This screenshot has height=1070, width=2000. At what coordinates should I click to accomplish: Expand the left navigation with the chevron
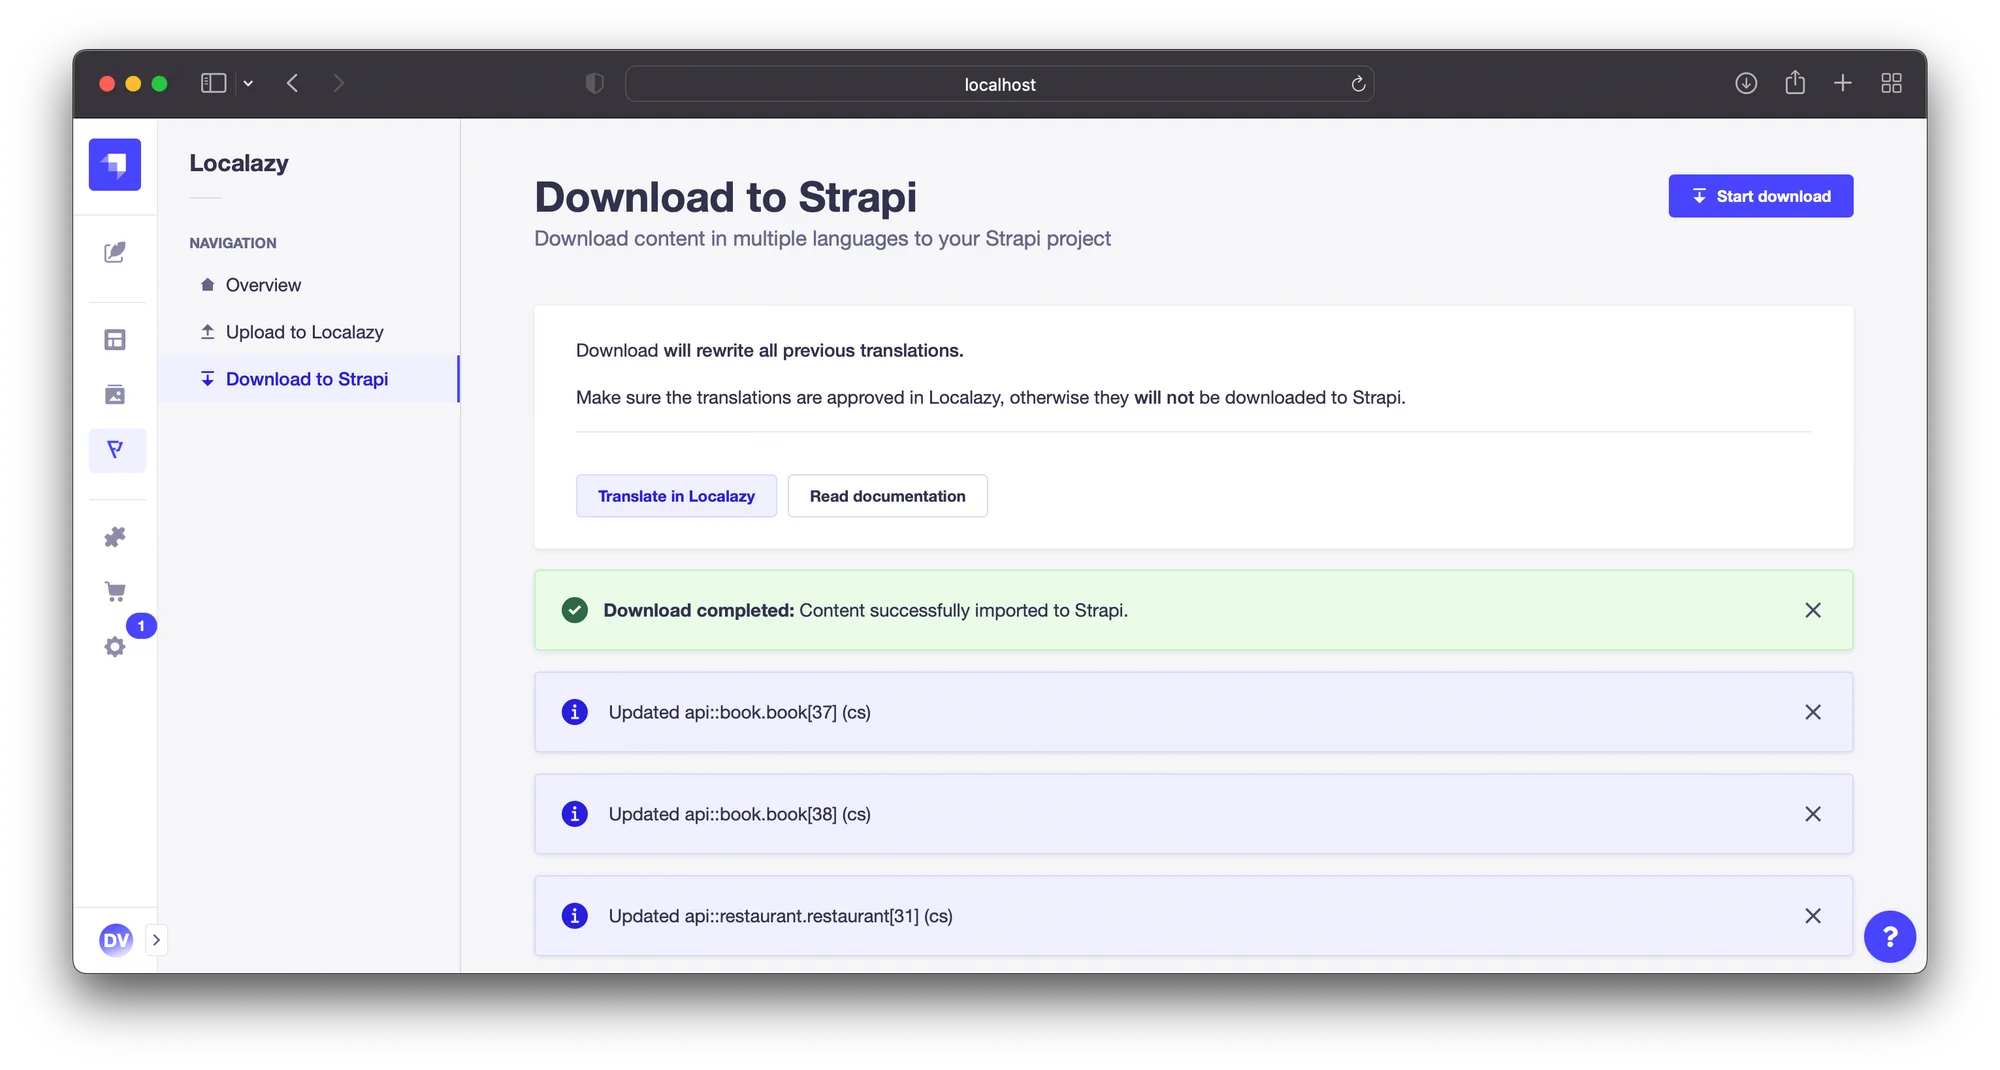(x=156, y=940)
